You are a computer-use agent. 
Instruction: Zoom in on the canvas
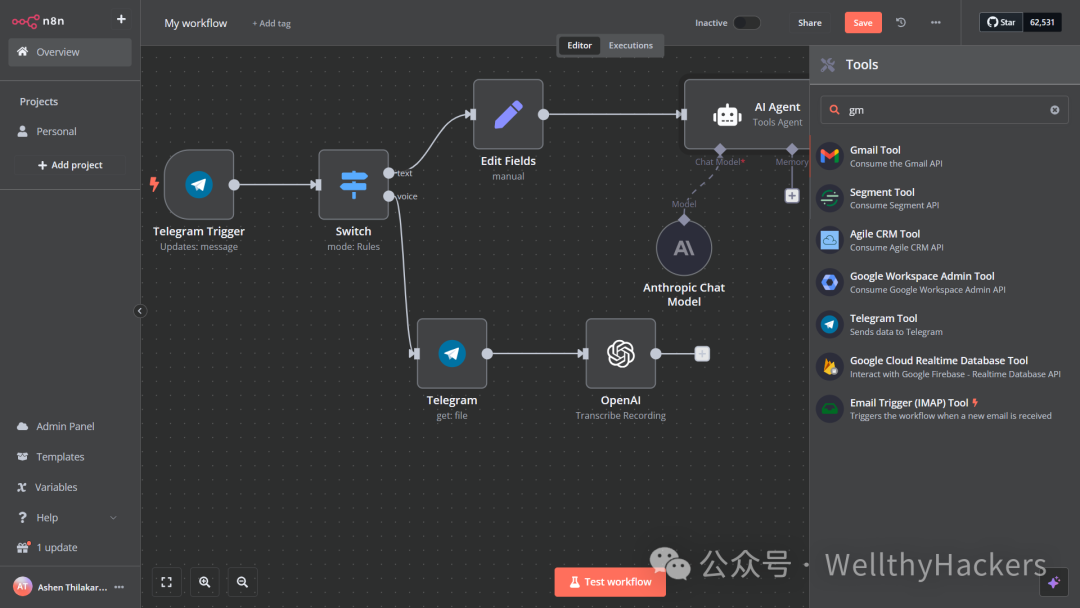click(205, 582)
